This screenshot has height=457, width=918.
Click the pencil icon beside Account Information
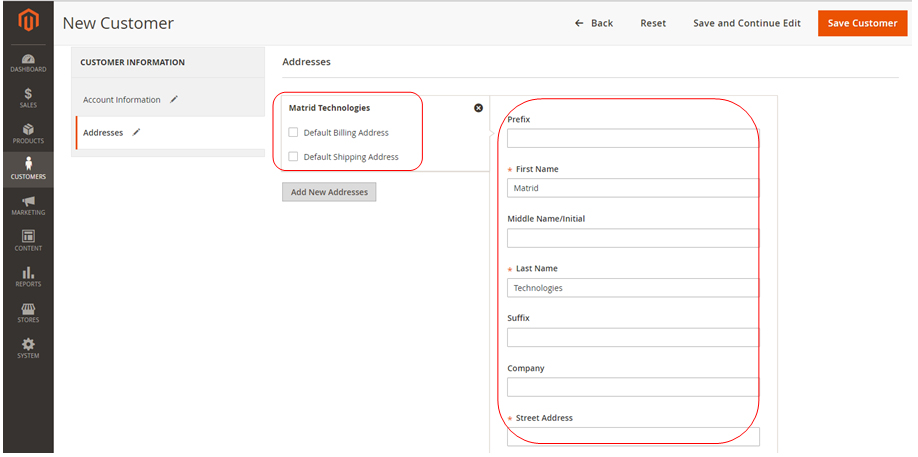coord(173,99)
